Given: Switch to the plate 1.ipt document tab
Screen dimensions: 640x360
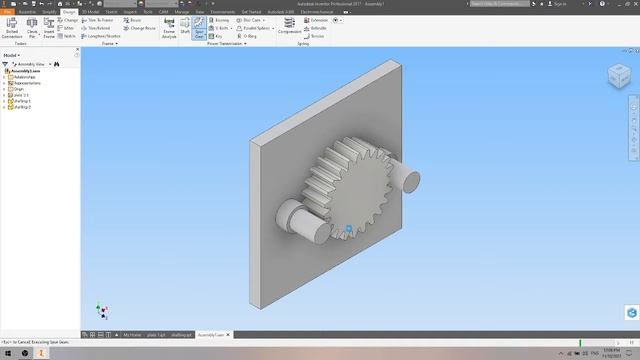Looking at the screenshot, I should pos(156,335).
